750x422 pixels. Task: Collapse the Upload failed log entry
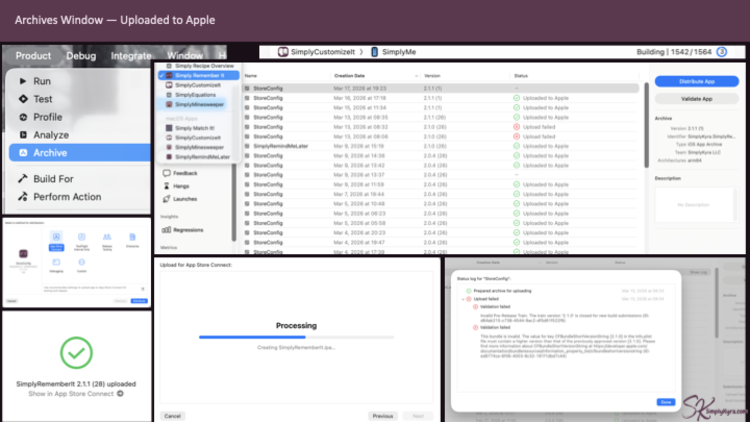463,299
